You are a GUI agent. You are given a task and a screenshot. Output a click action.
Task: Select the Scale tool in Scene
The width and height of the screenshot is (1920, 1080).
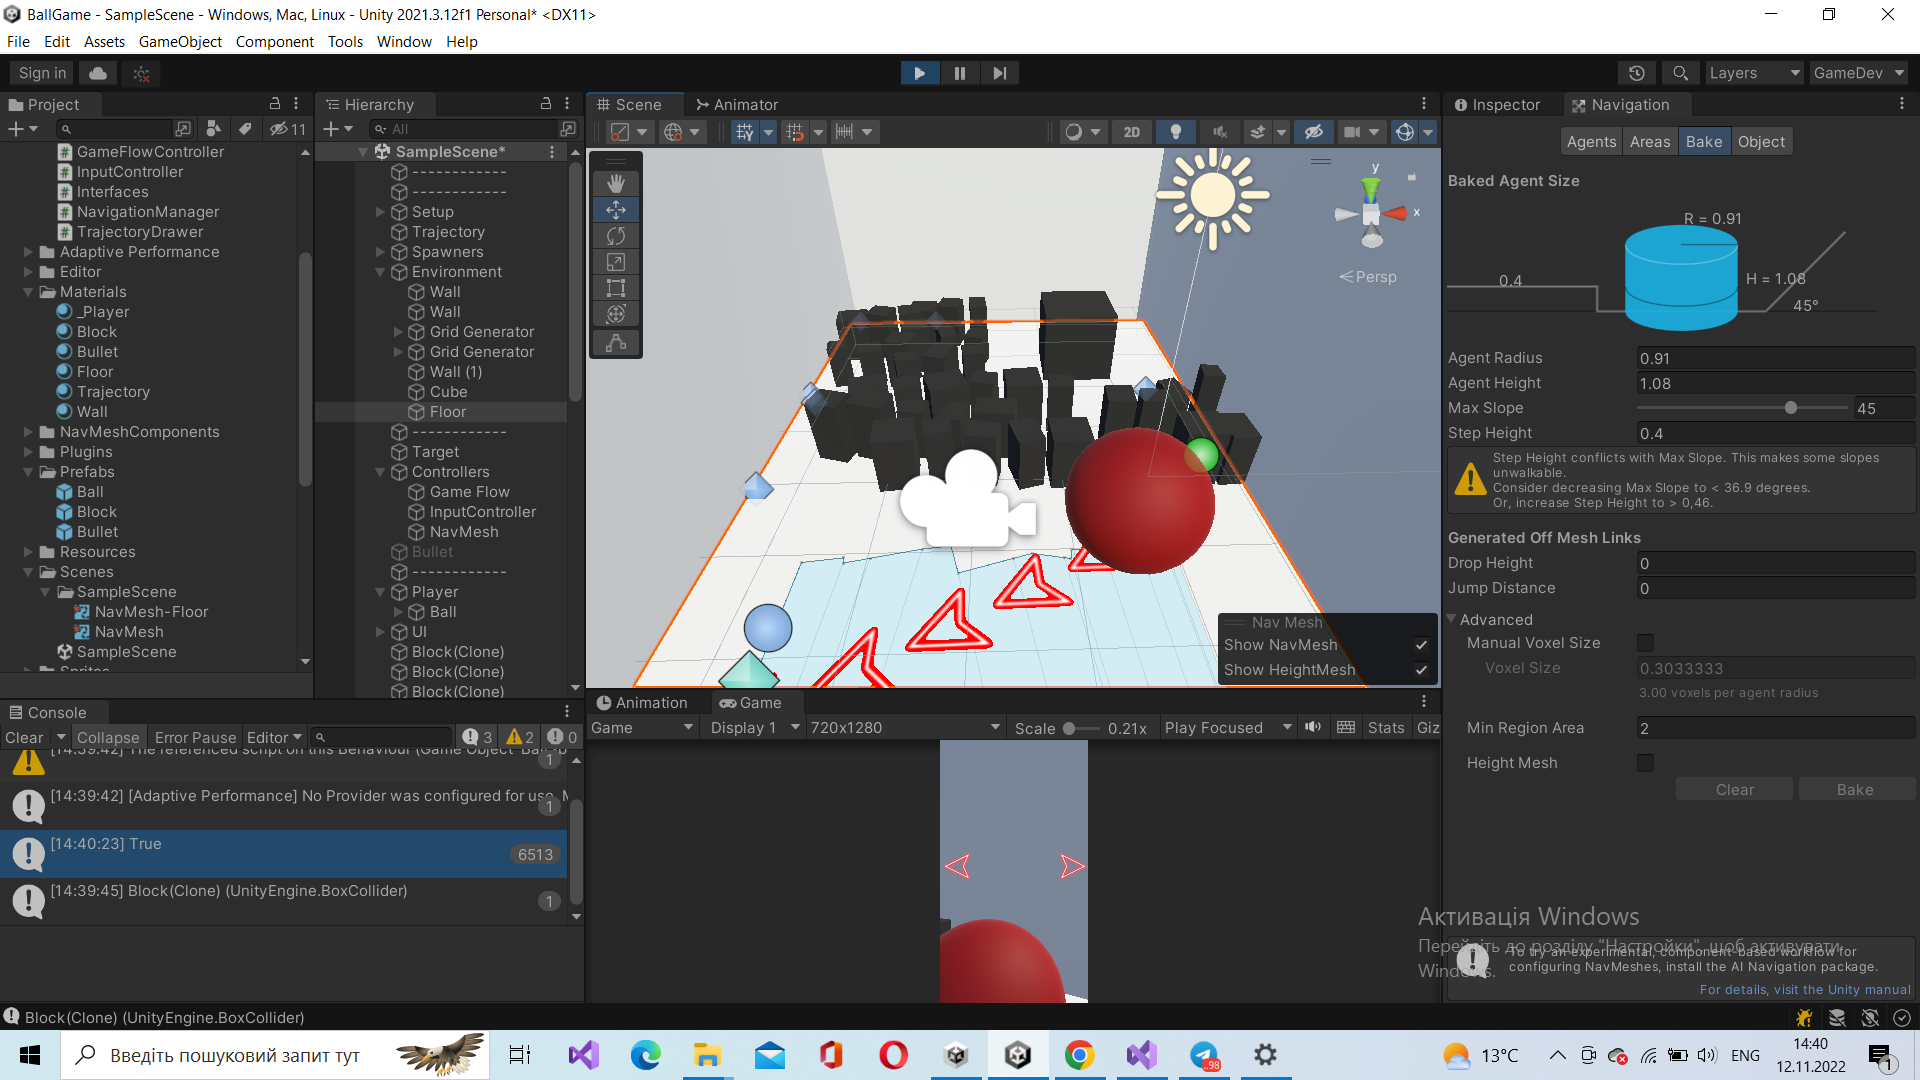(x=616, y=262)
